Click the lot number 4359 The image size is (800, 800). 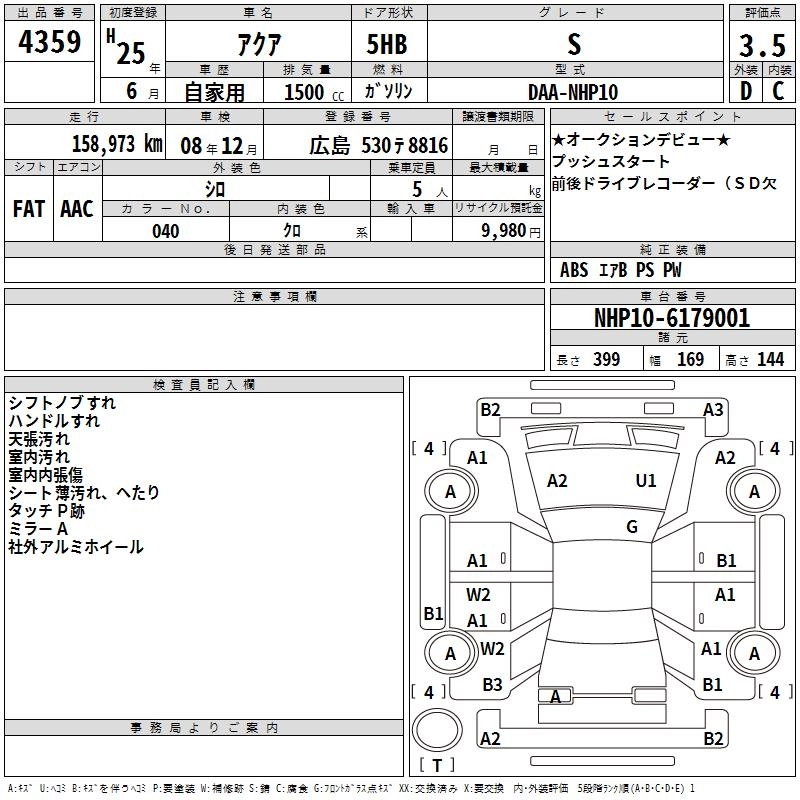click(49, 41)
